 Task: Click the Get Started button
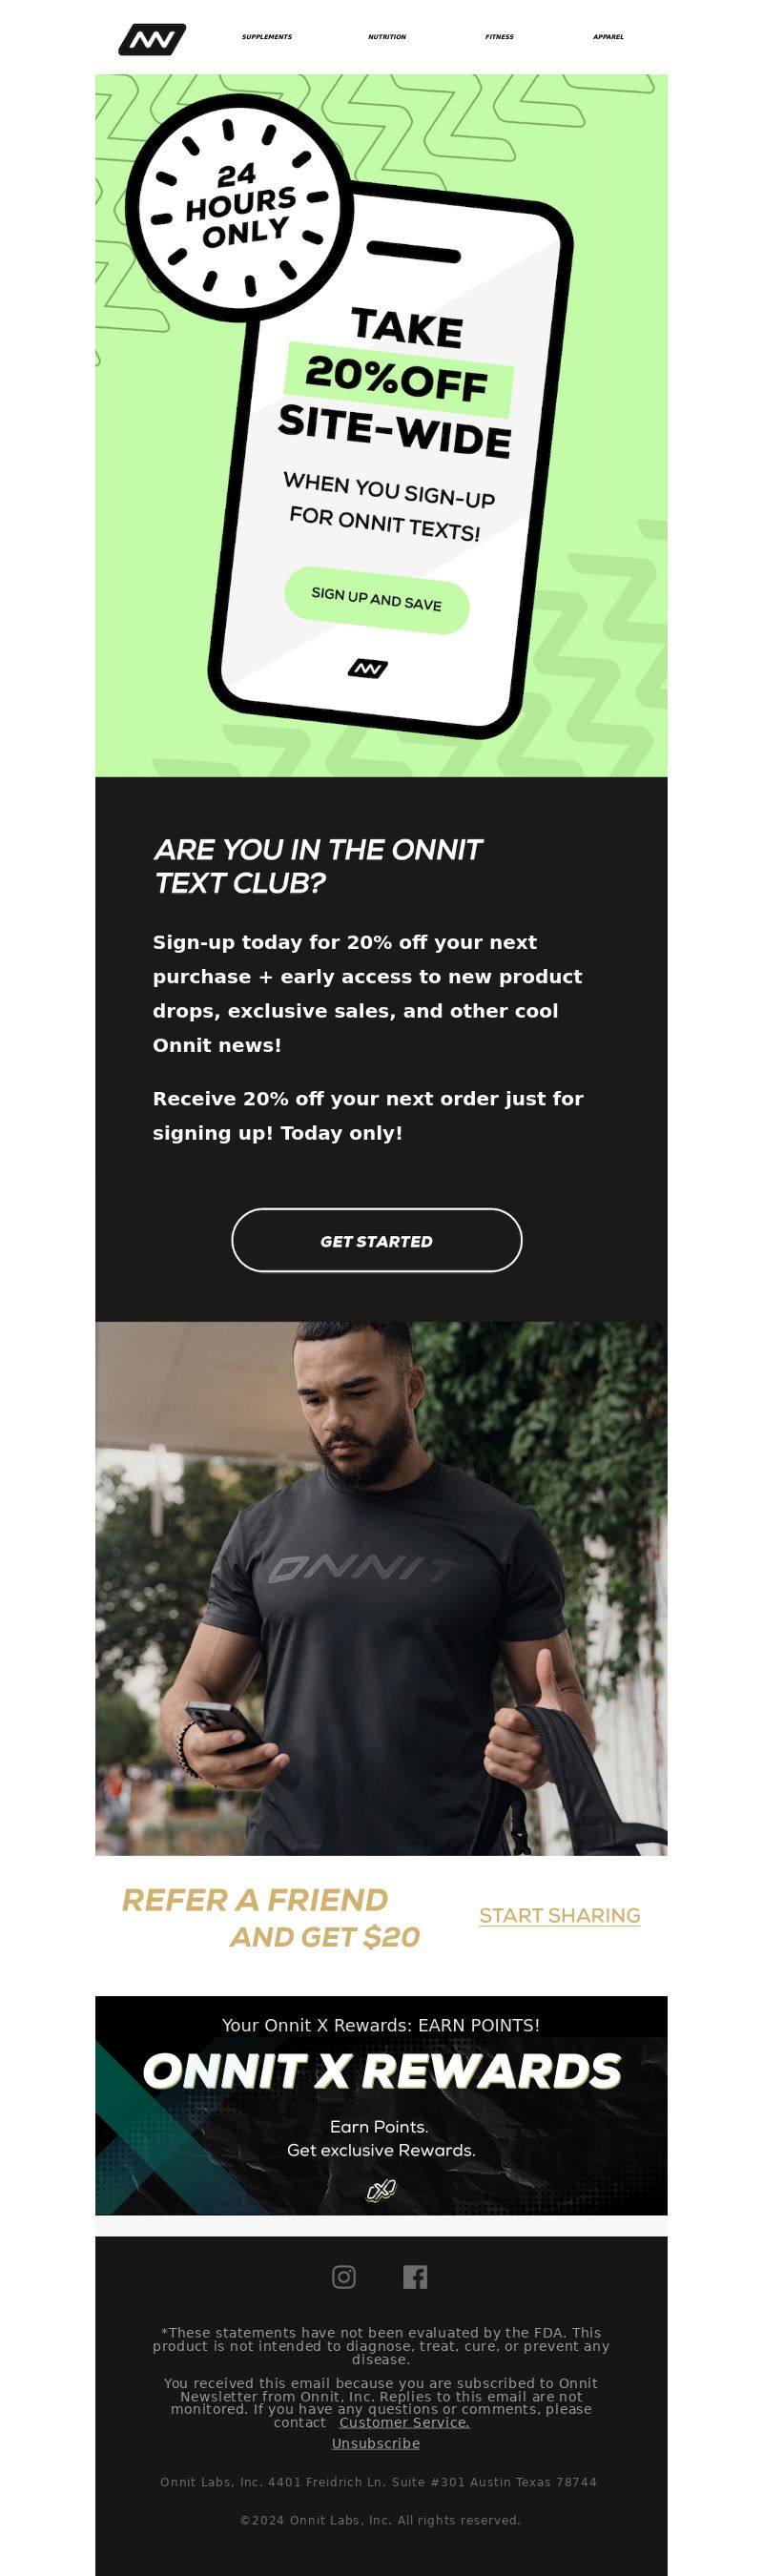[376, 1240]
